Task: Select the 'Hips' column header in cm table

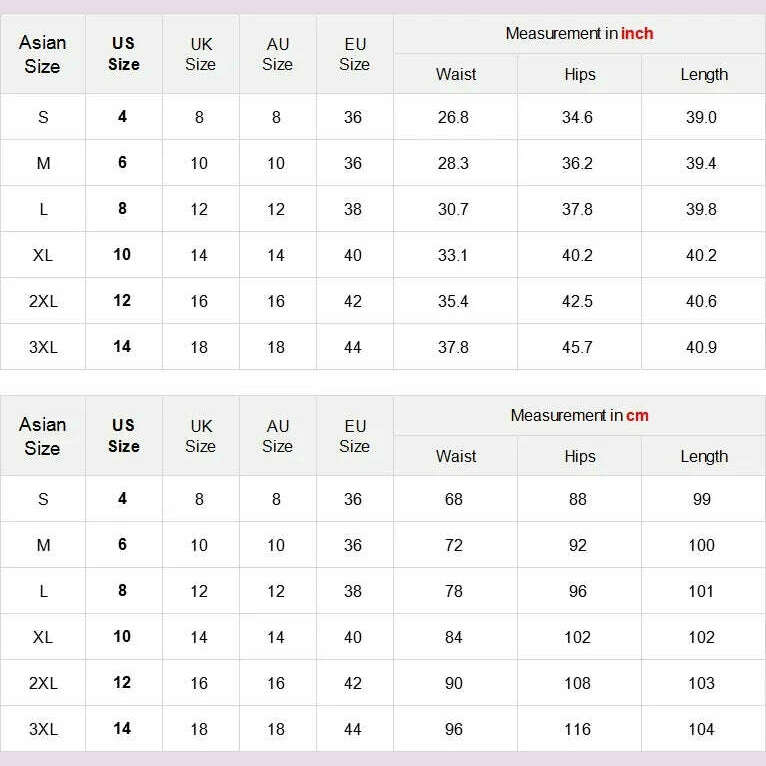Action: click(579, 457)
